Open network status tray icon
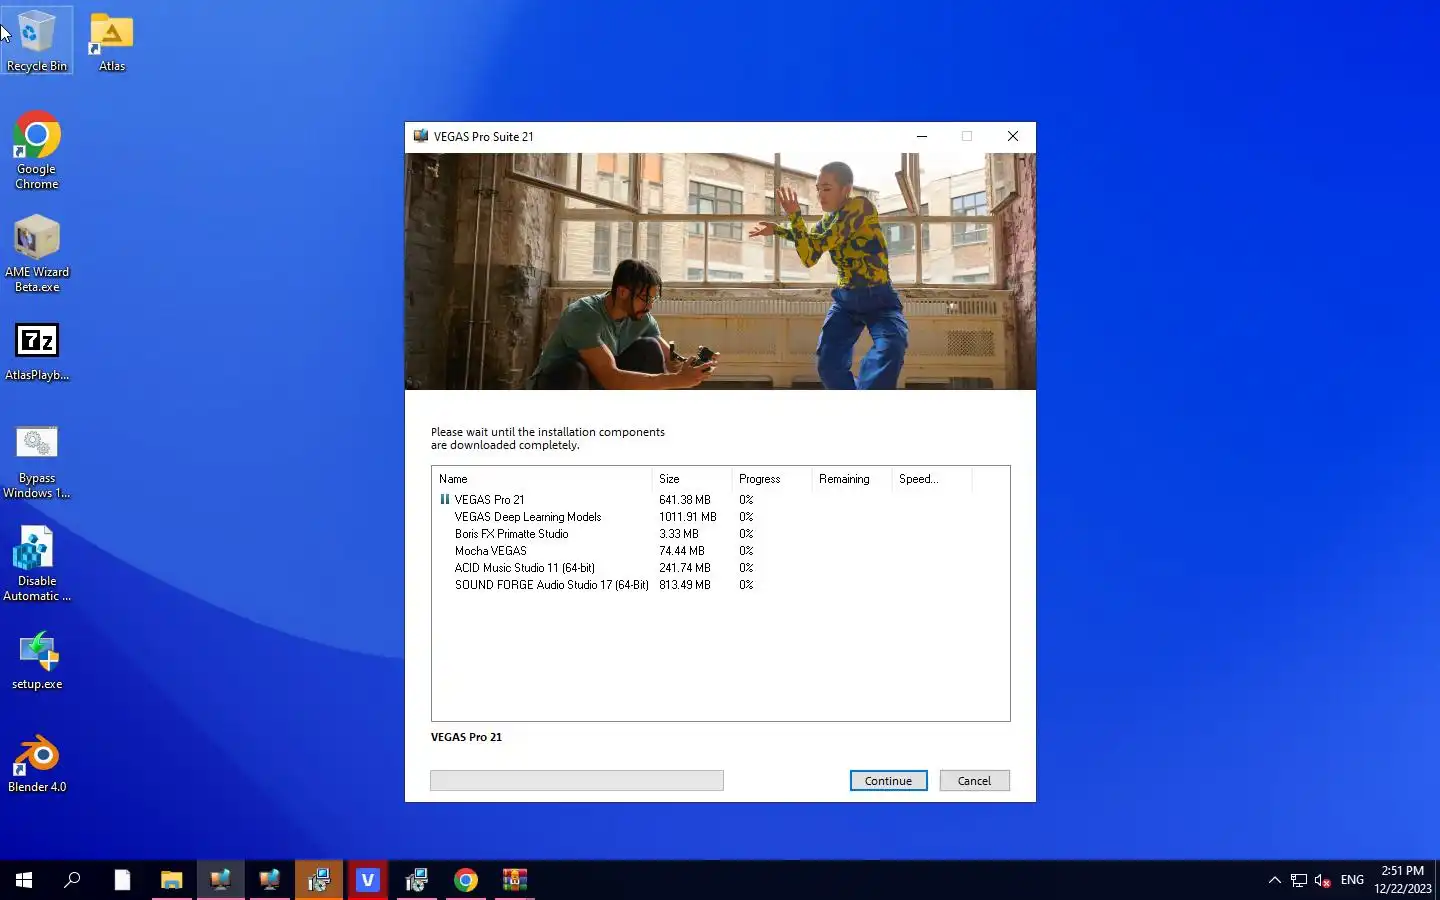This screenshot has height=900, width=1440. [x=1299, y=880]
